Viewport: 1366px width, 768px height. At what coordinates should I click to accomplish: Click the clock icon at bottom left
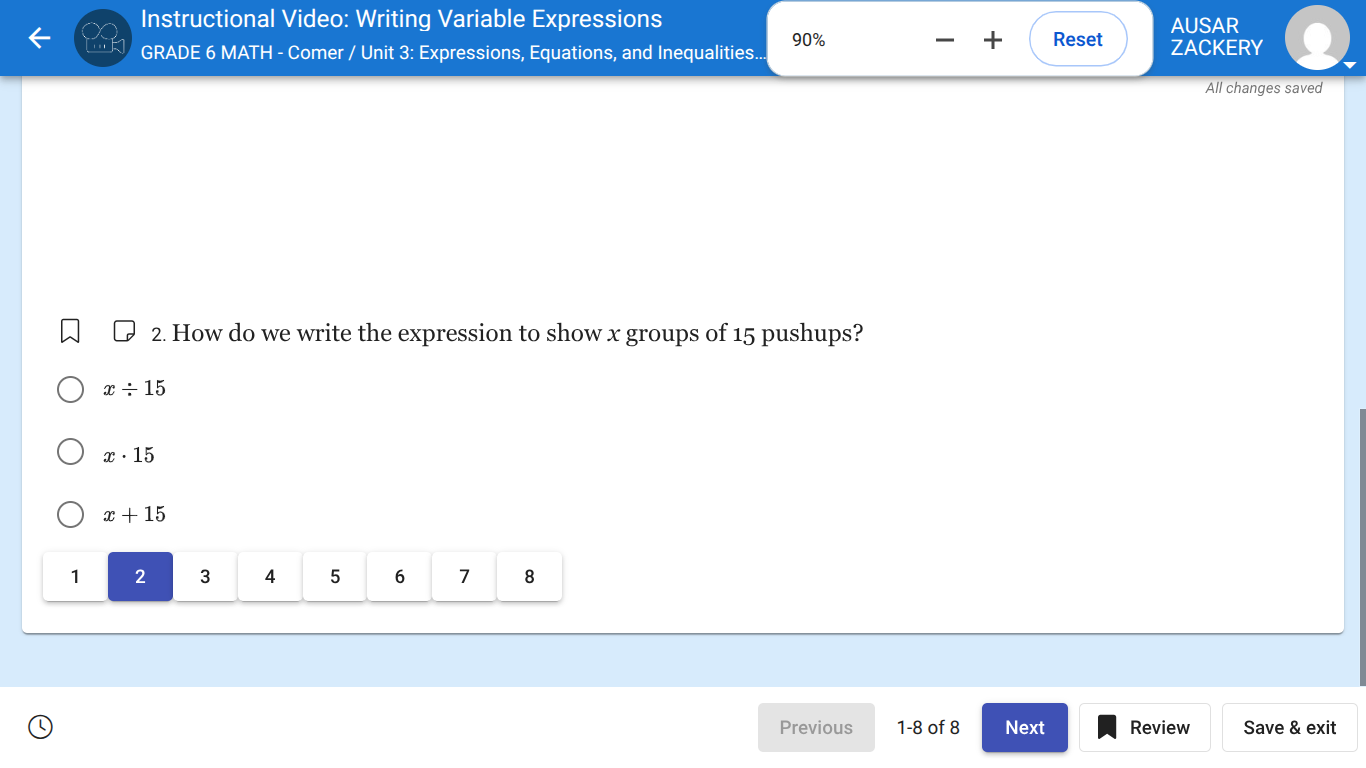(x=40, y=727)
